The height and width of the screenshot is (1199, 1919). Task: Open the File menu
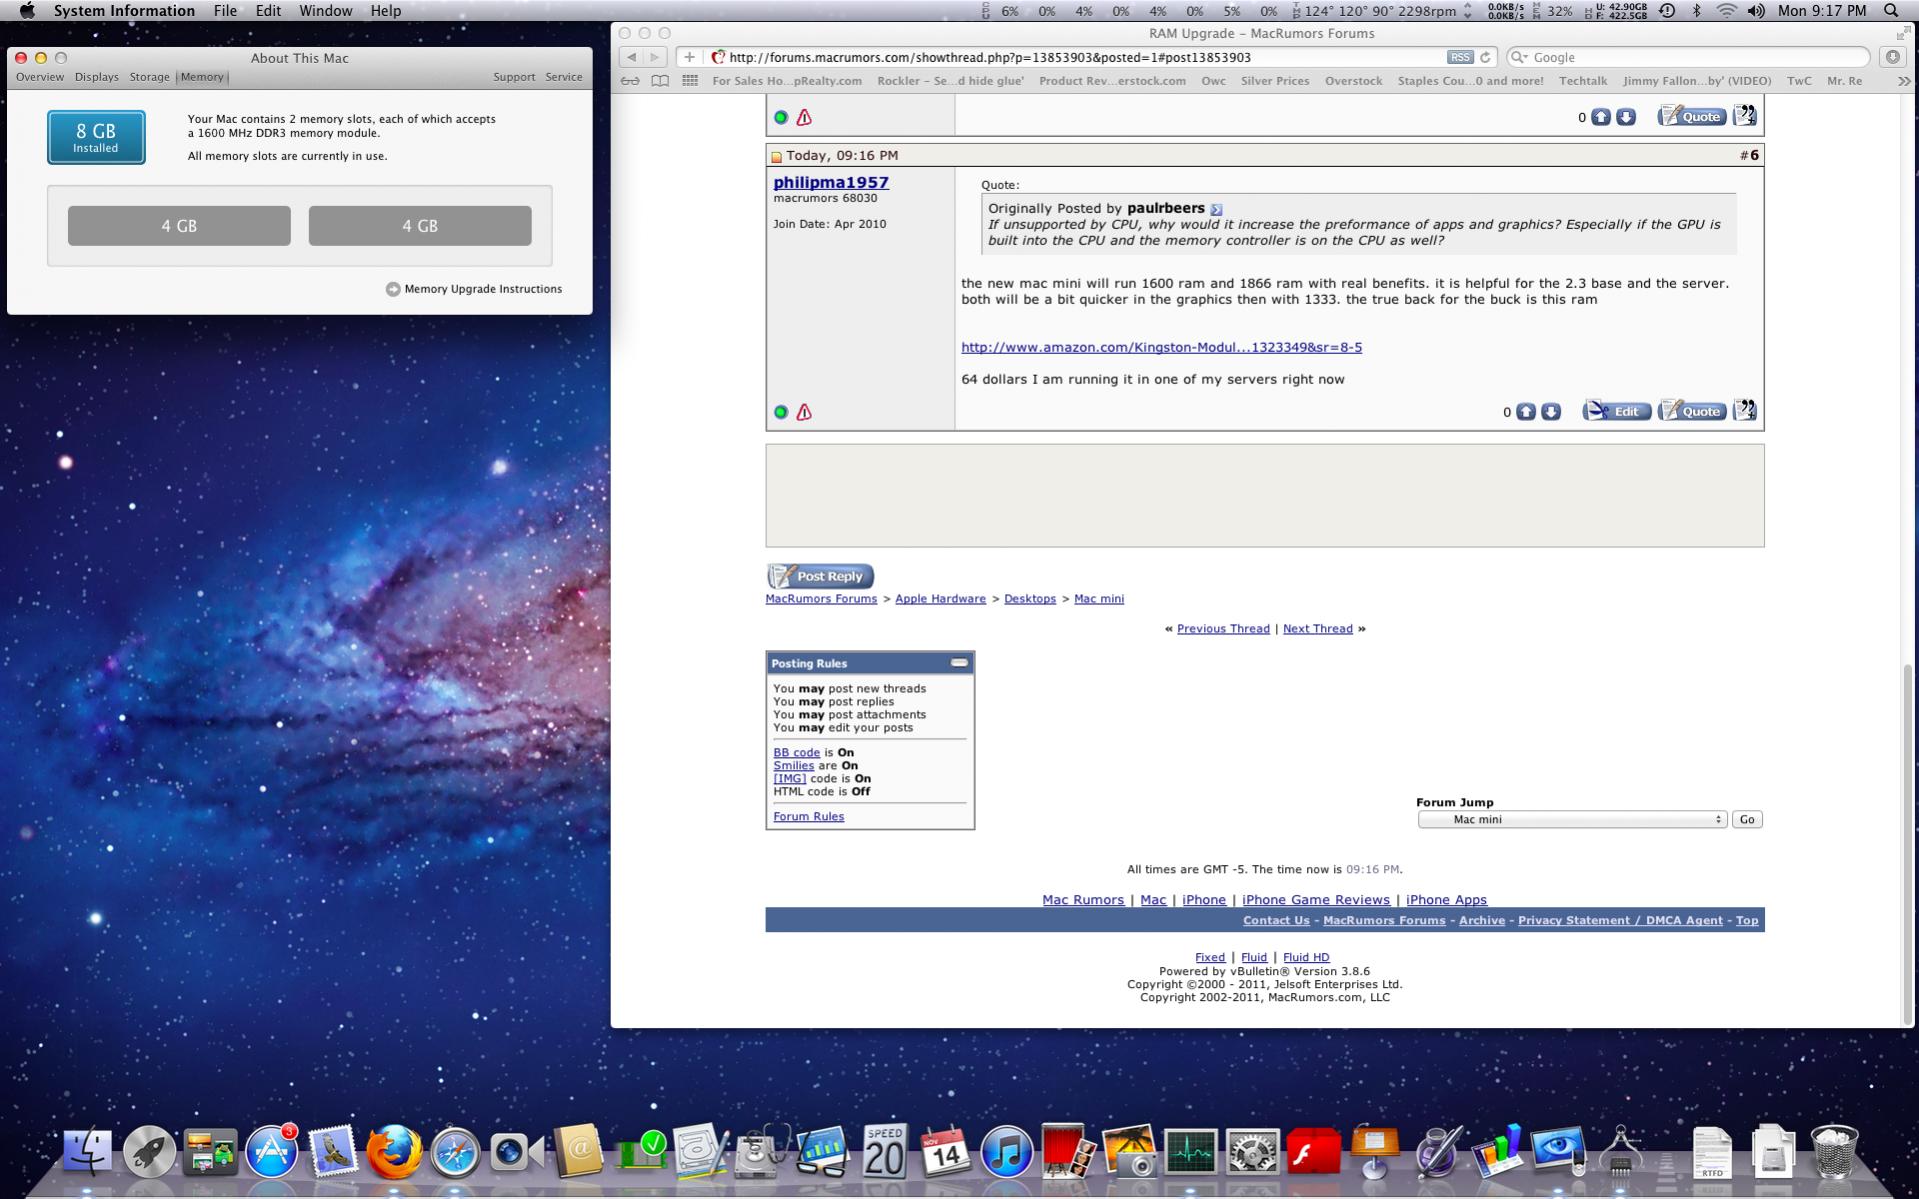coord(225,11)
